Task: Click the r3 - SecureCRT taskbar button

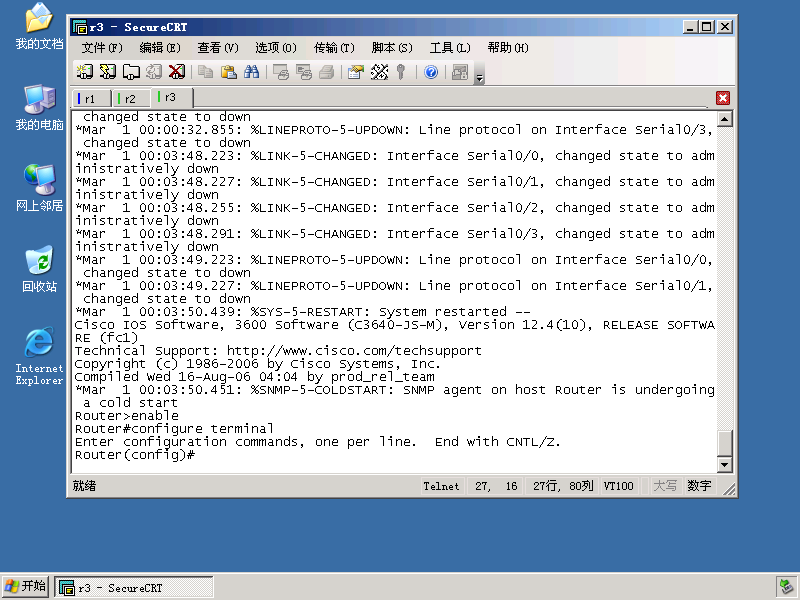Action: click(x=134, y=588)
